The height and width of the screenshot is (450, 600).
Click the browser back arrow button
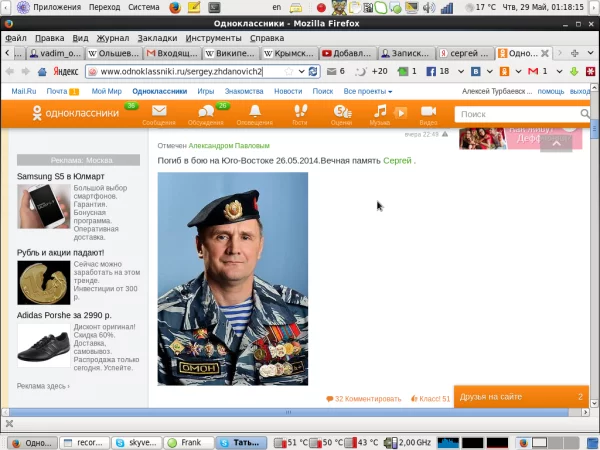pos(11,72)
